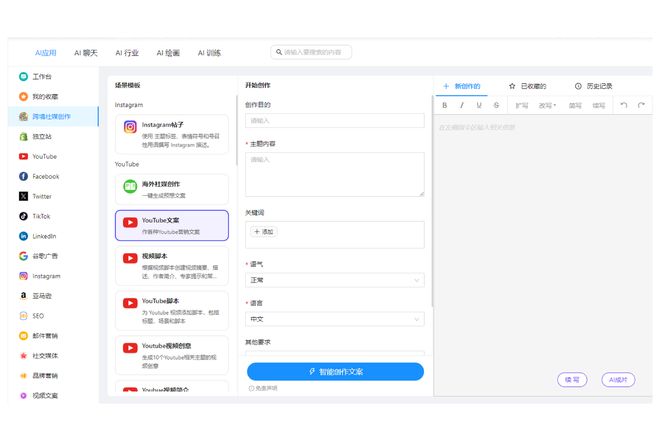This screenshot has height=441, width=660.
Task: Open 社交媒体 social media in the sidebar
Action: (53, 356)
